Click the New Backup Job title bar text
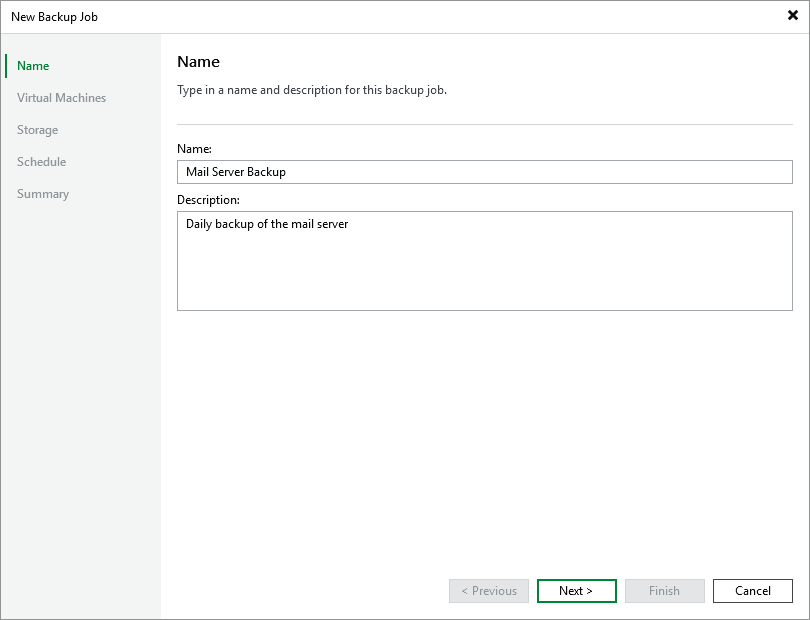 coord(54,17)
